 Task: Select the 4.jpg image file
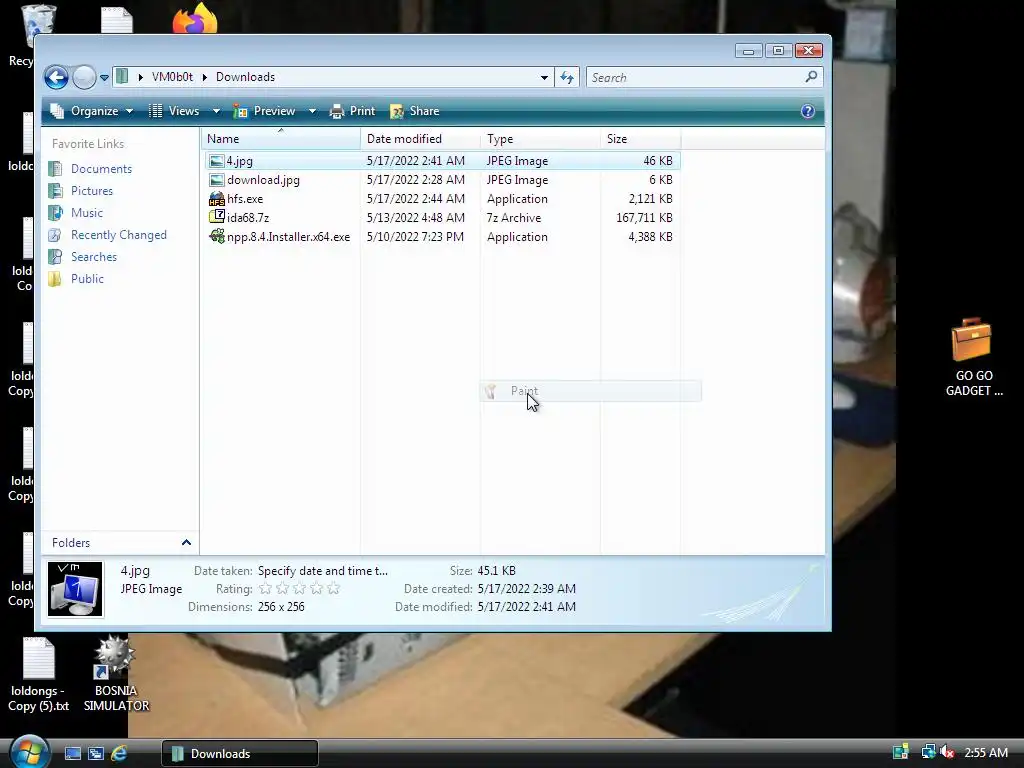(442, 161)
